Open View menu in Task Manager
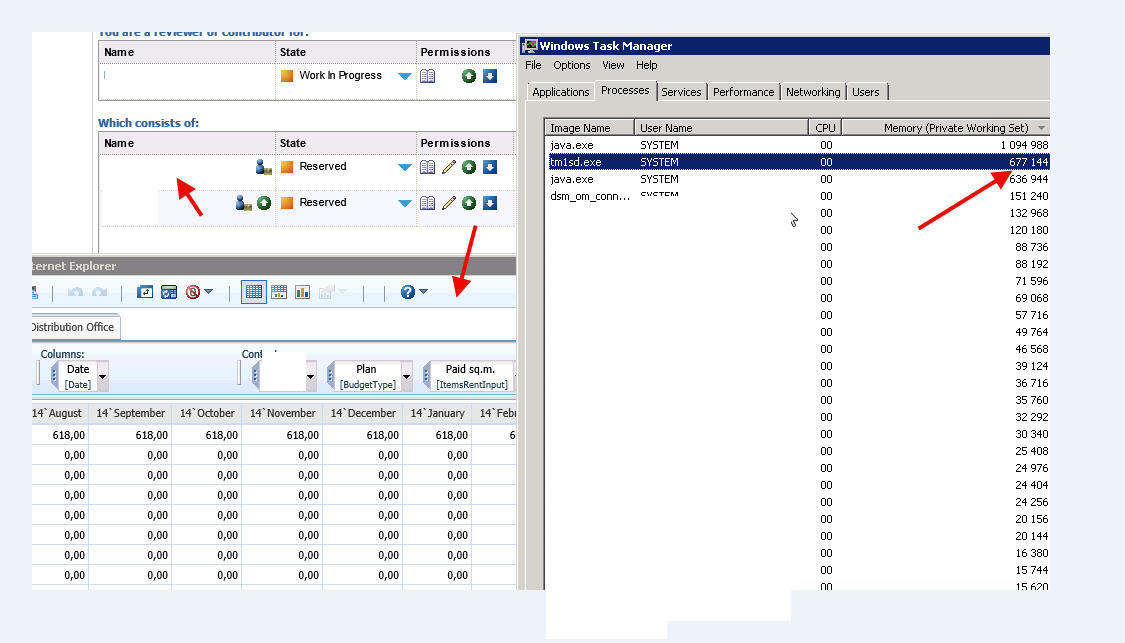1125x643 pixels. (x=613, y=65)
